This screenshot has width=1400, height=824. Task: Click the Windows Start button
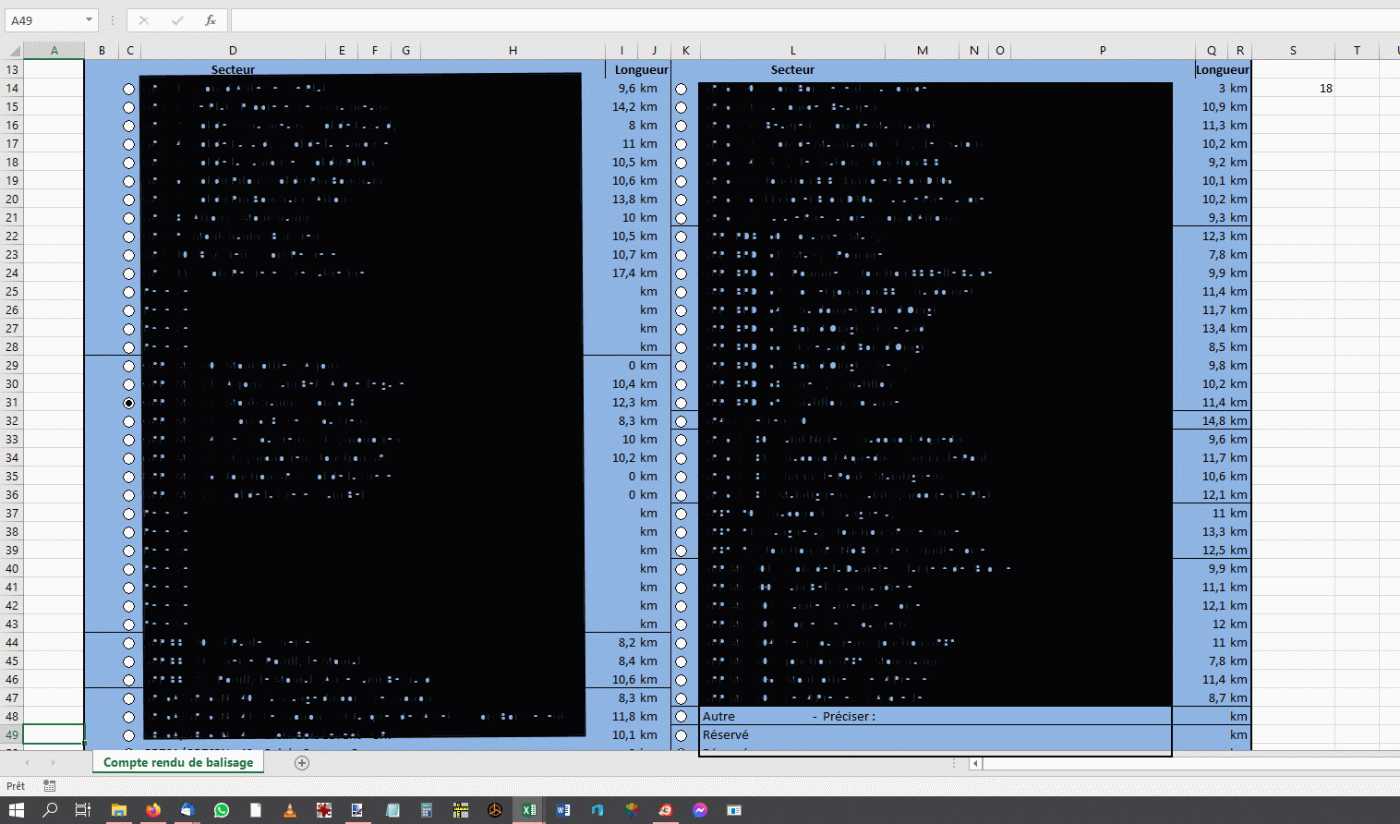pos(16,810)
